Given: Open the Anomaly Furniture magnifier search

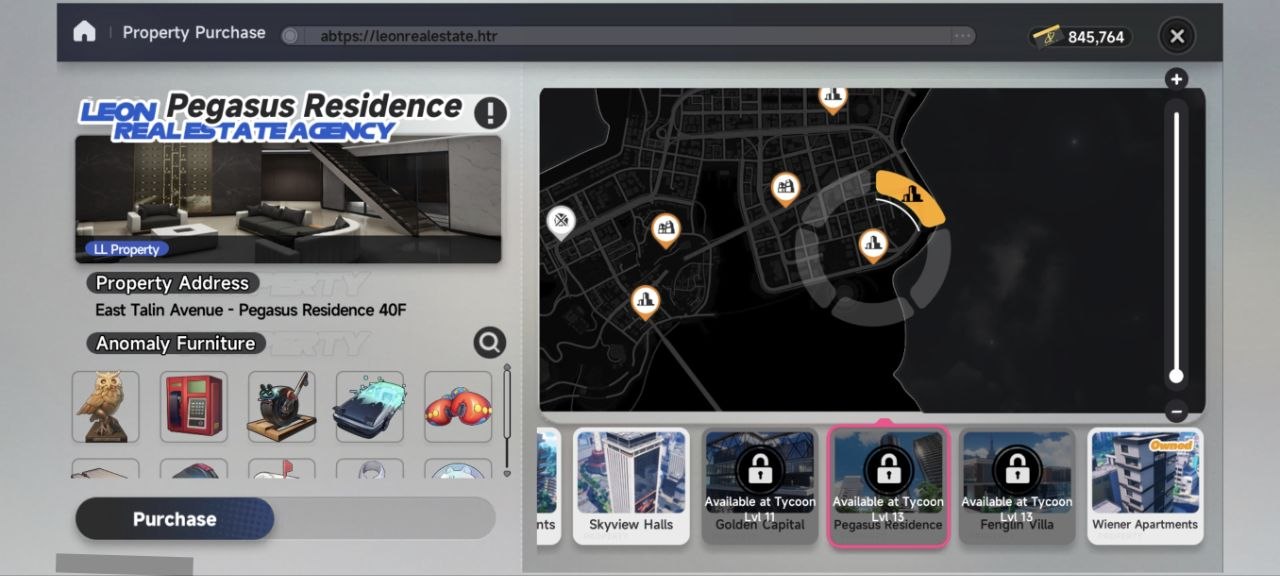Looking at the screenshot, I should point(490,343).
